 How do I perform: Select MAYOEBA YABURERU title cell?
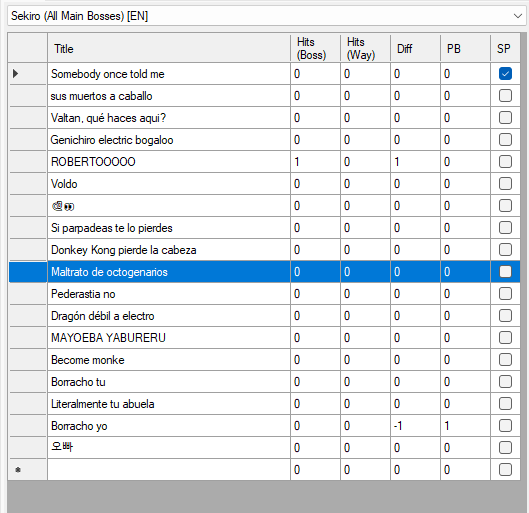point(169,338)
